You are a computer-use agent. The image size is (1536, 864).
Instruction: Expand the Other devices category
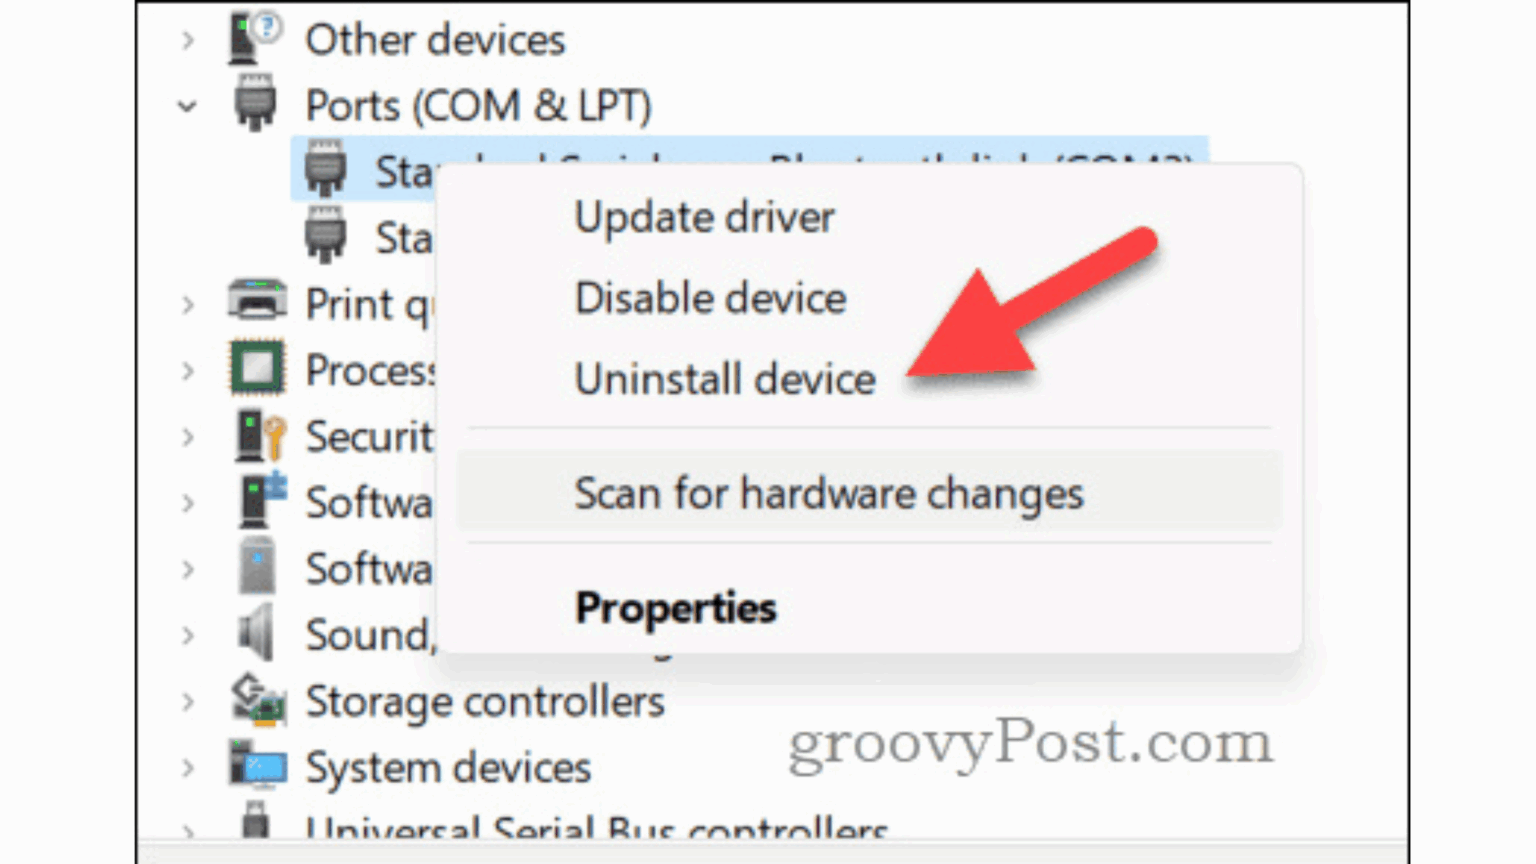[188, 40]
